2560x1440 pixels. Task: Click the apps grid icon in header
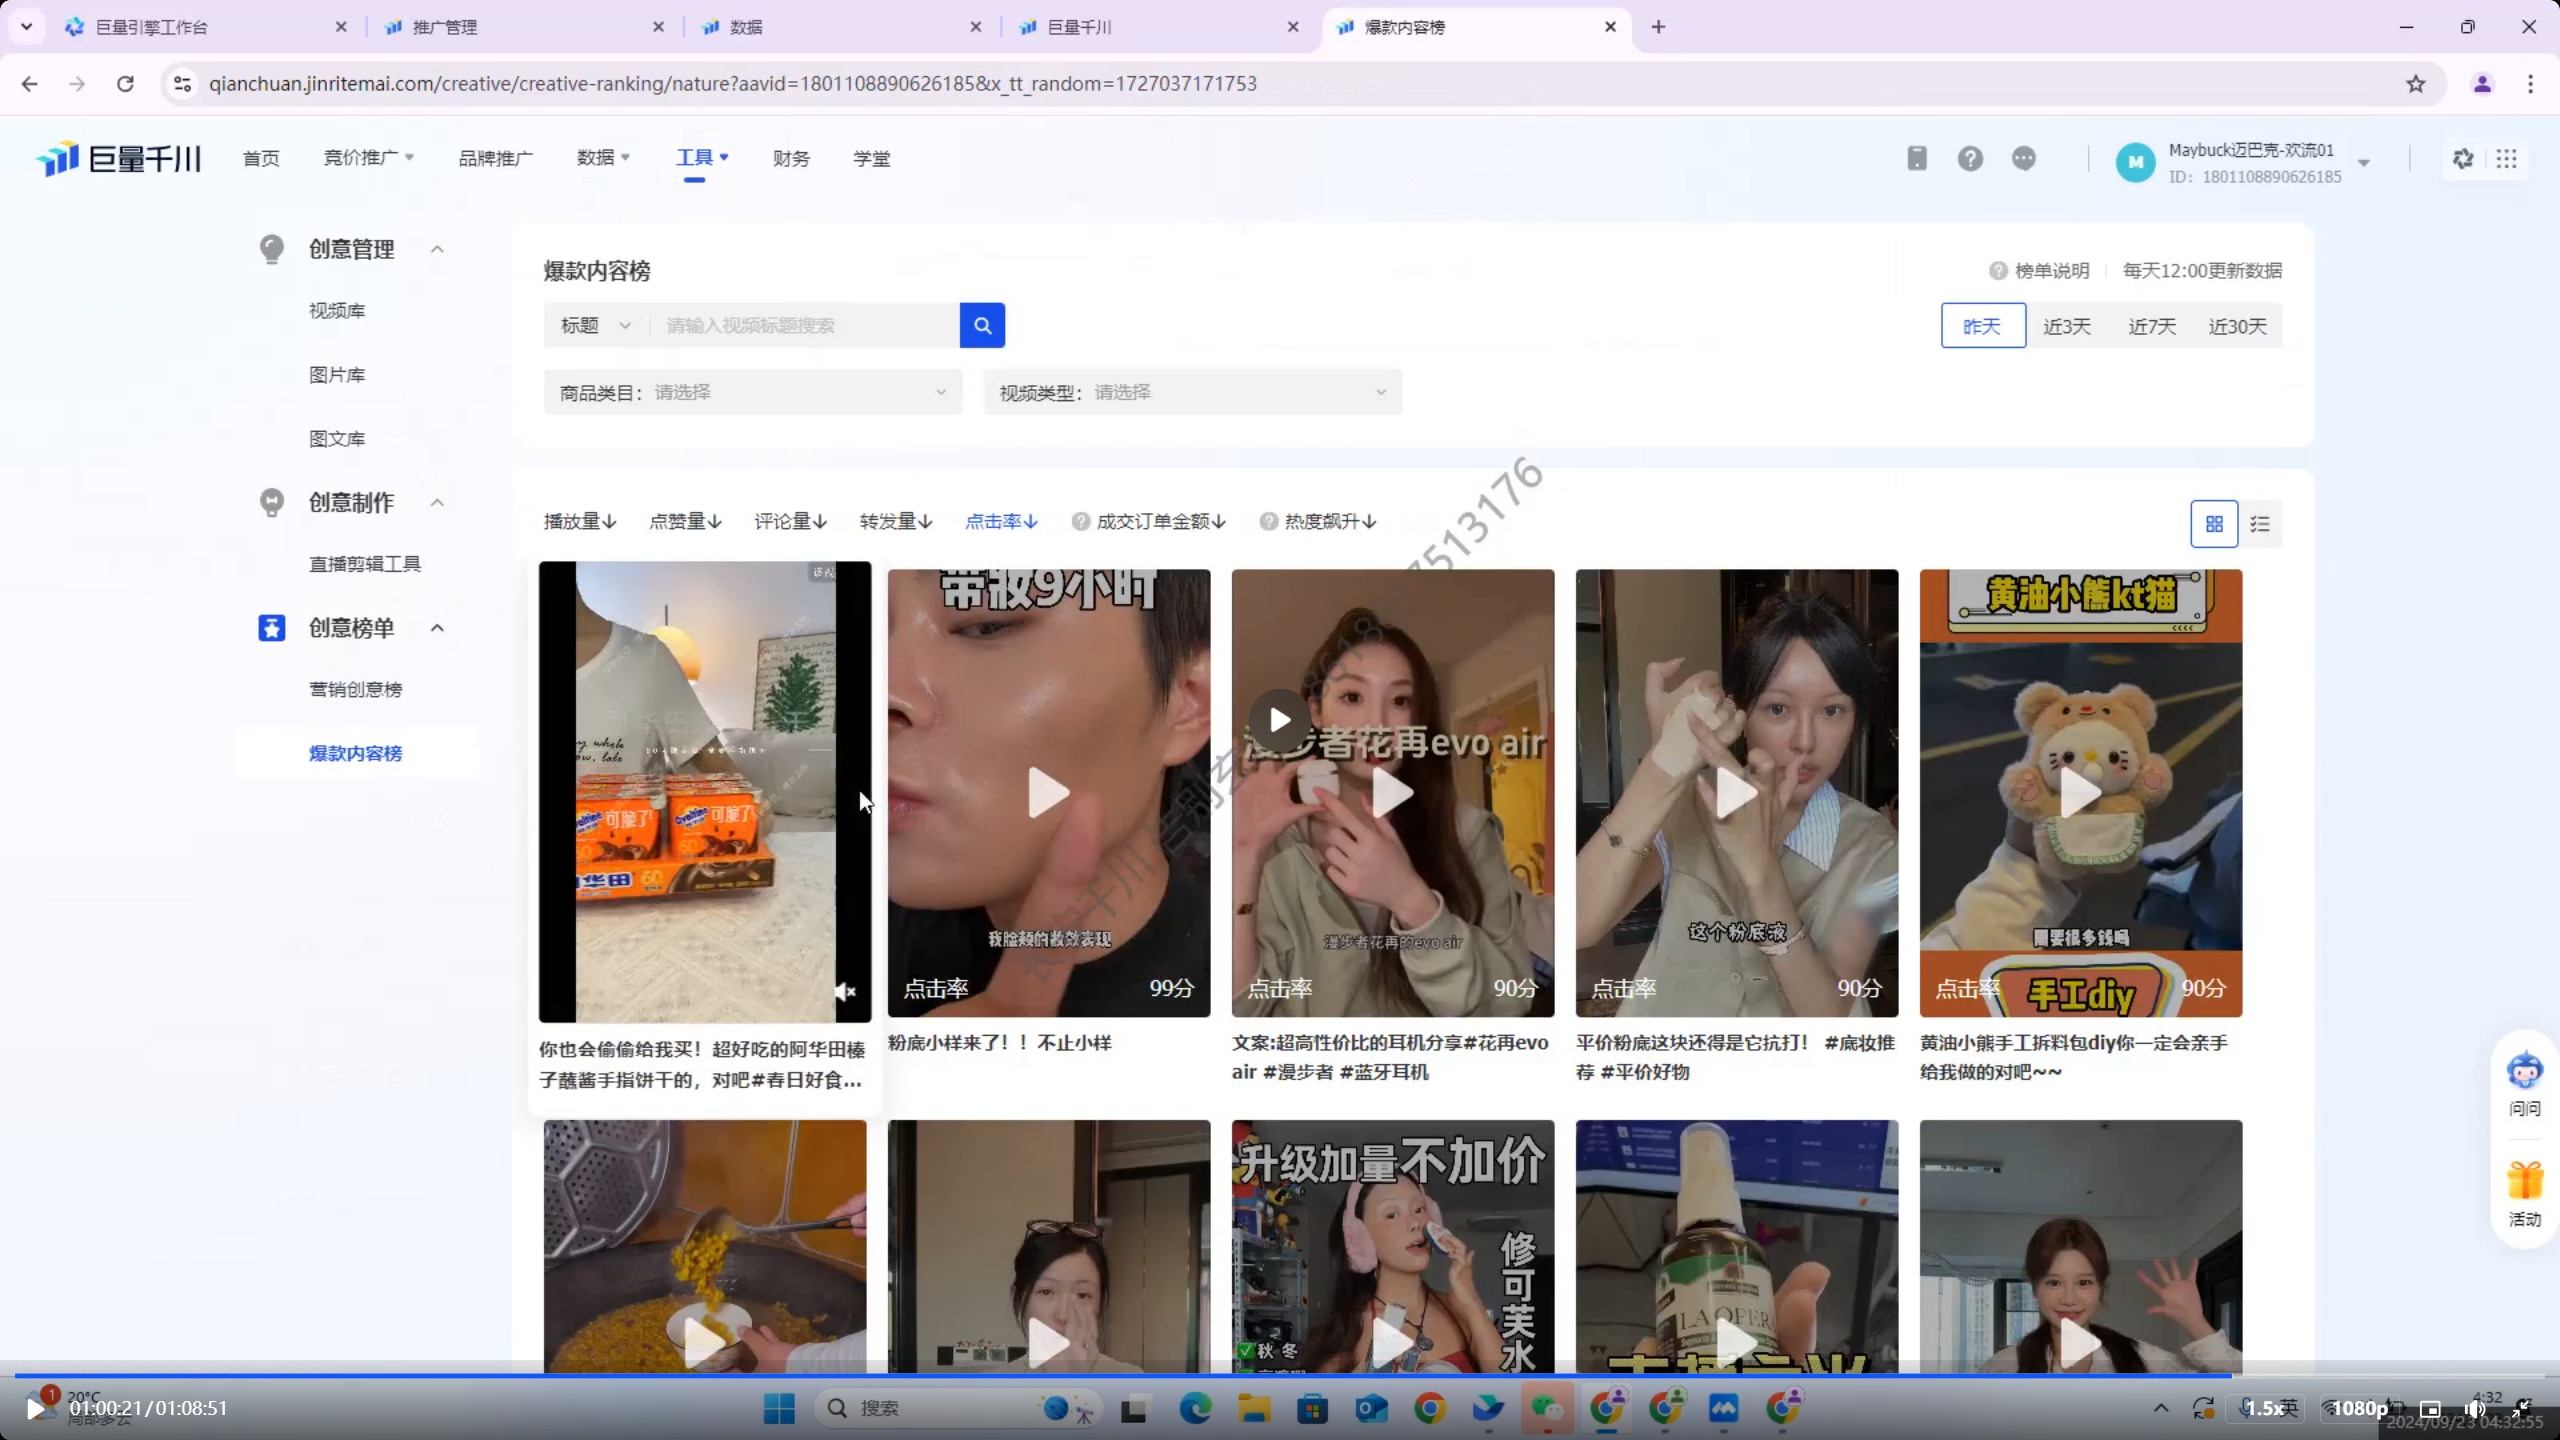tap(2506, 159)
